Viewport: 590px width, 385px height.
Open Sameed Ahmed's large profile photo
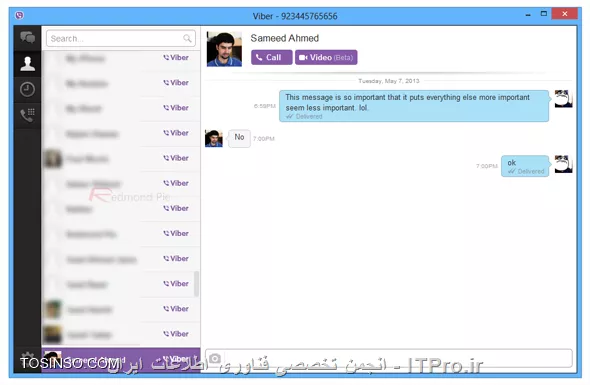tap(224, 49)
